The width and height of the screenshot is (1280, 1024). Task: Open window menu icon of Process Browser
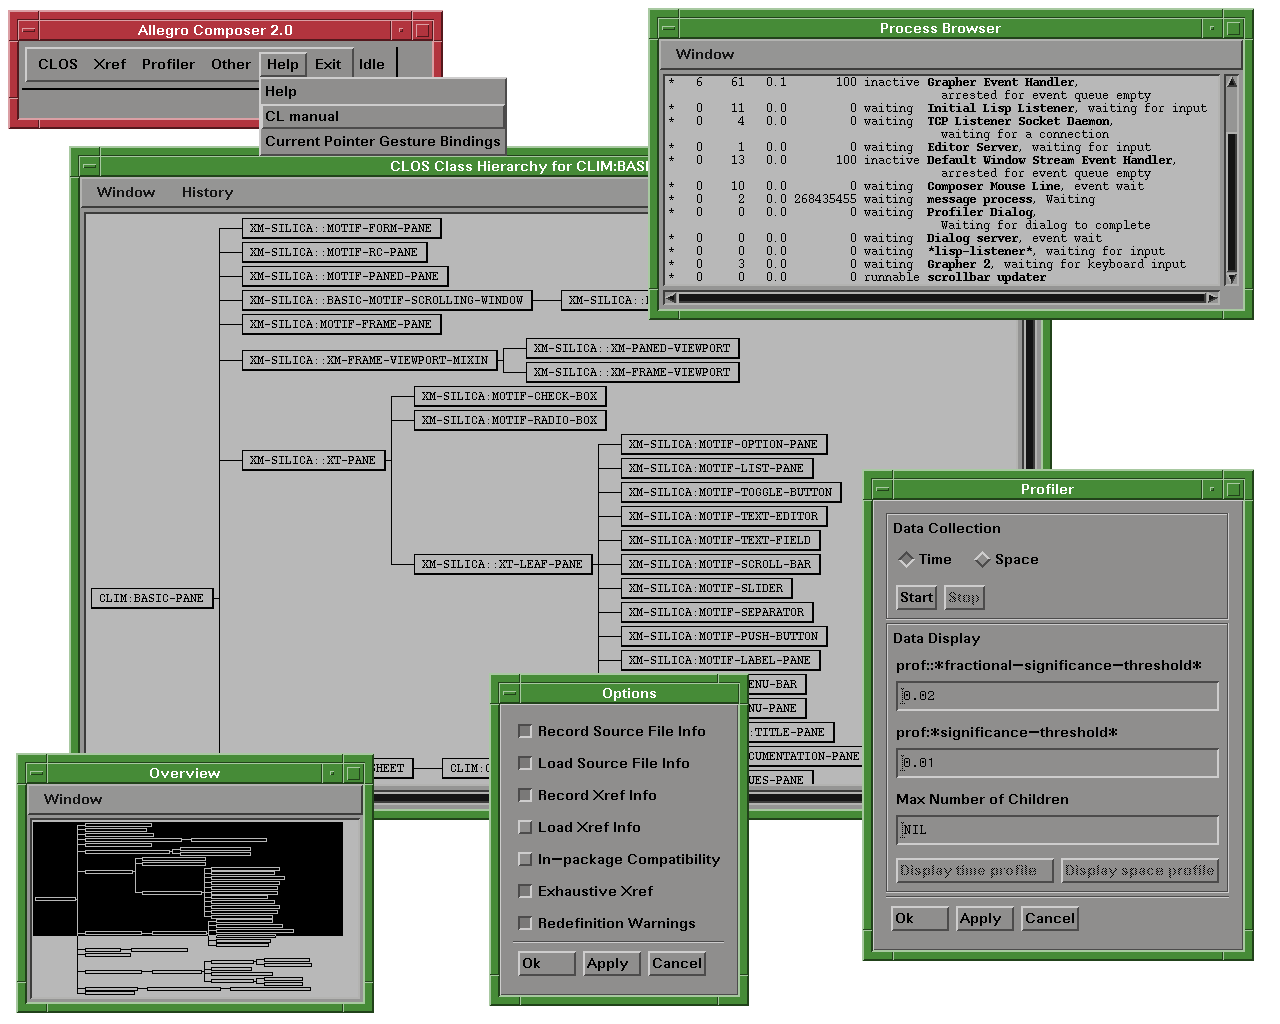pos(669,28)
